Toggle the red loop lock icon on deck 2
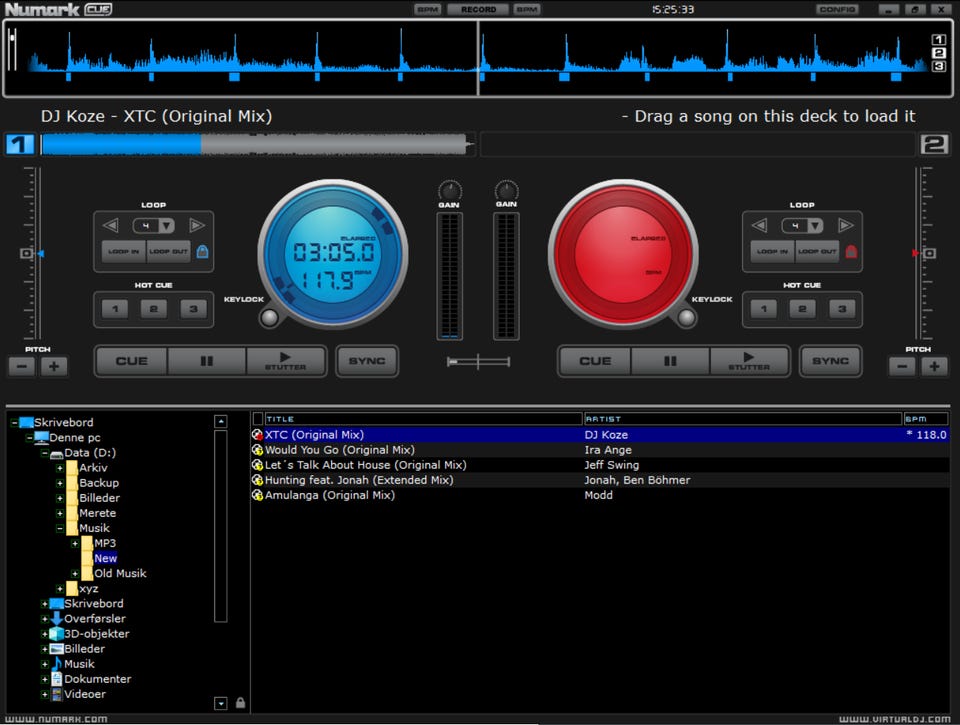The width and height of the screenshot is (960, 725). pyautogui.click(x=851, y=251)
